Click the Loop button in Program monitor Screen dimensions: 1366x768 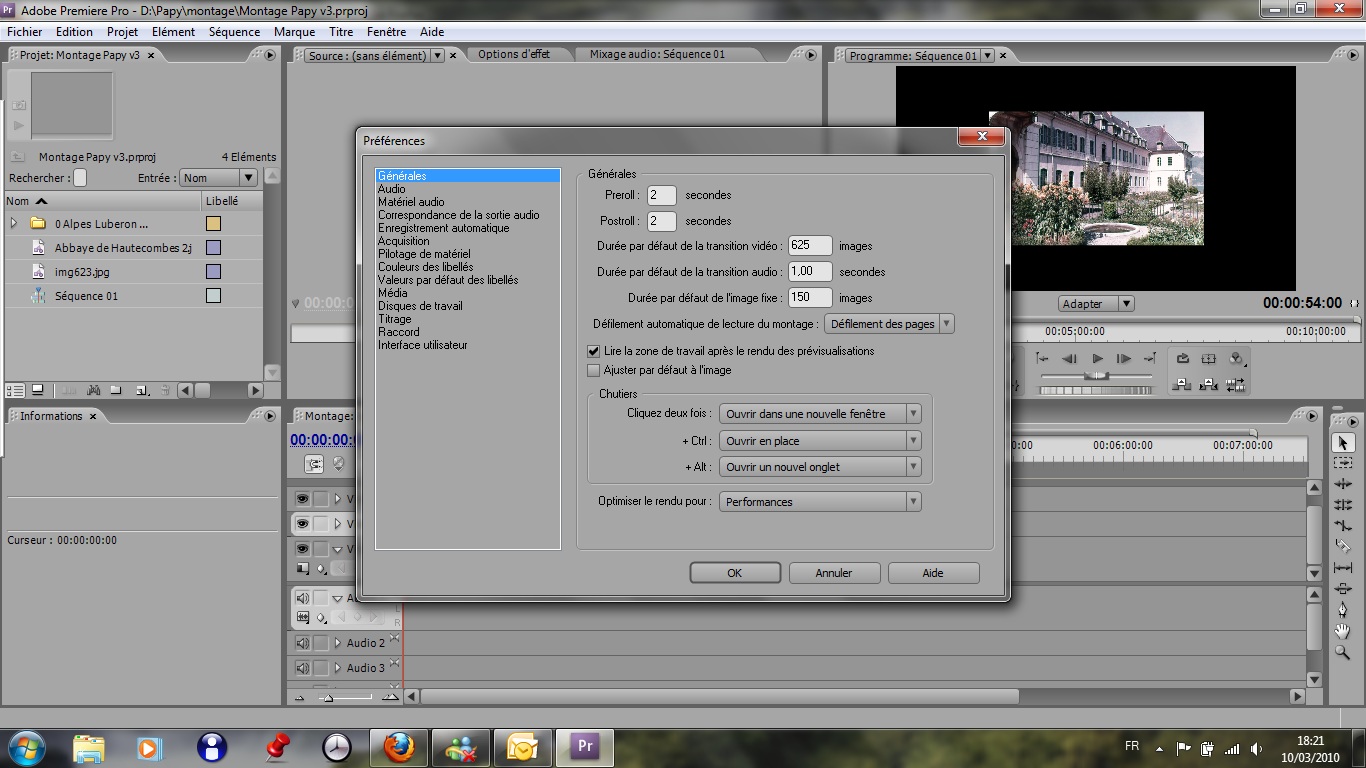(1183, 358)
